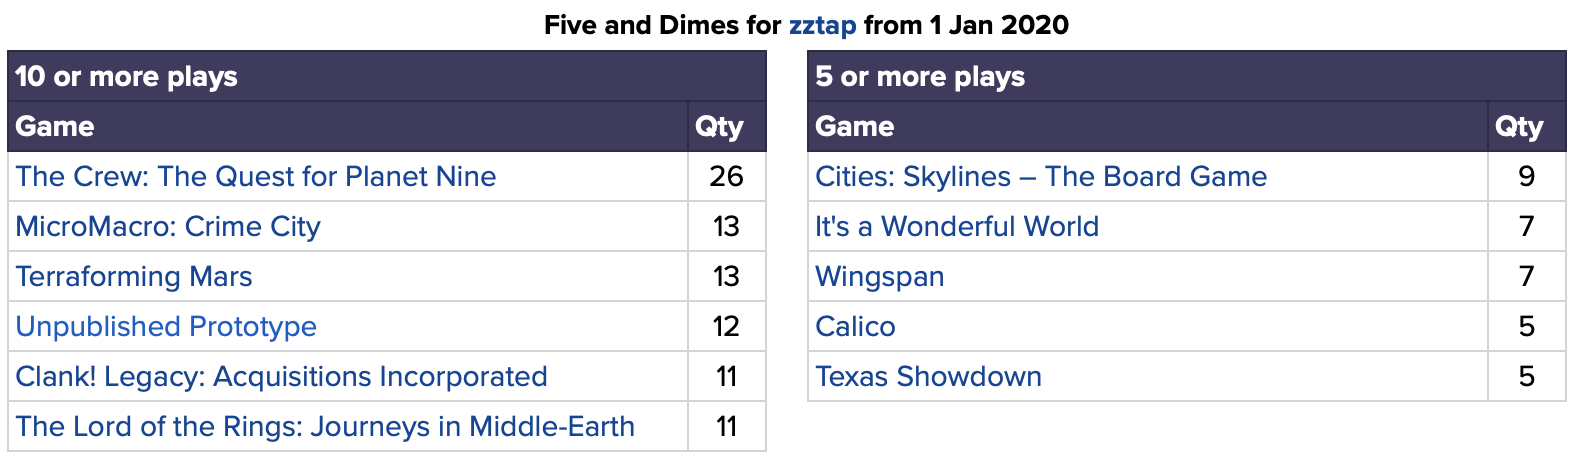Open The Crew: The Quest for Planet Nine
The height and width of the screenshot is (458, 1578).
point(256,177)
